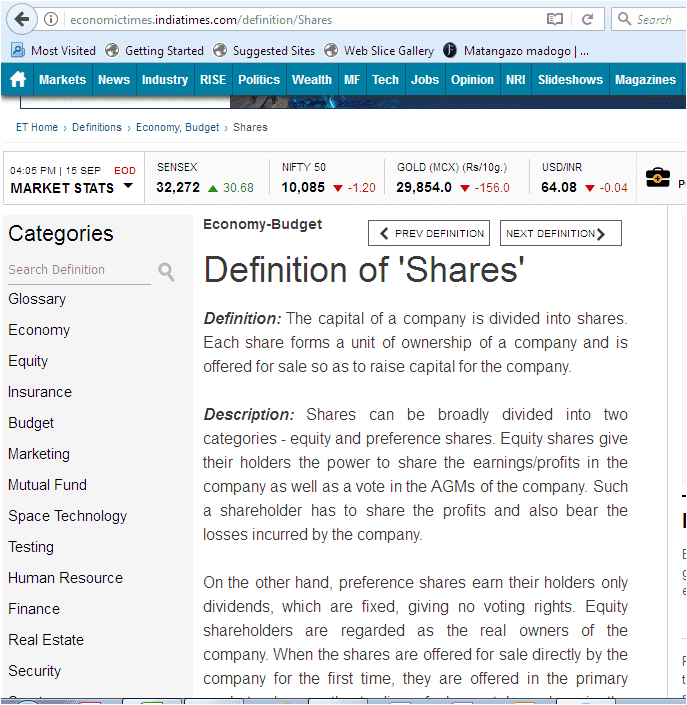Viewport: 687px width, 705px height.
Task: Go back using the browser back arrow
Action: point(21,19)
